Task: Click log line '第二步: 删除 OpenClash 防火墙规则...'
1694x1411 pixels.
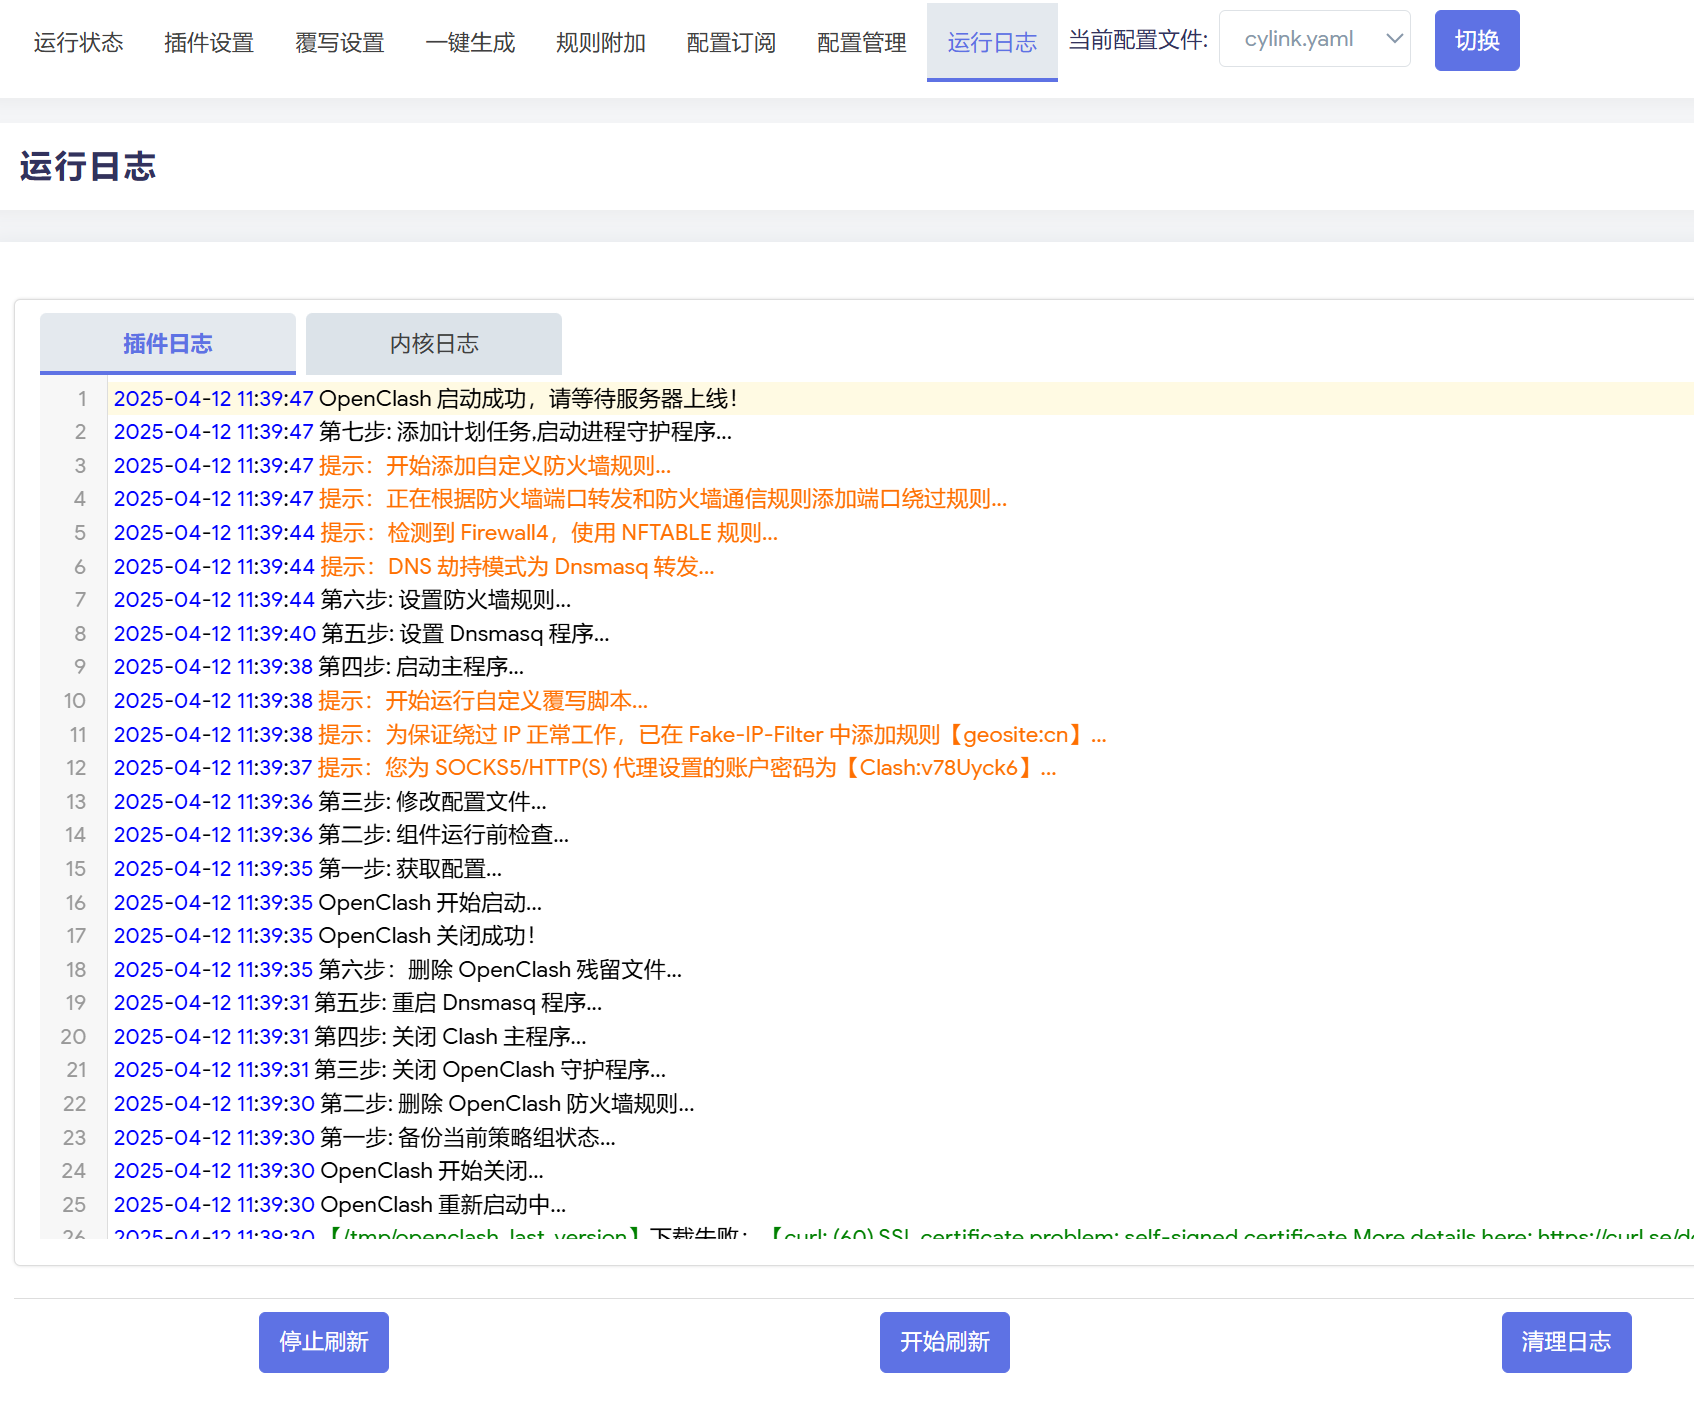Action: (404, 1104)
